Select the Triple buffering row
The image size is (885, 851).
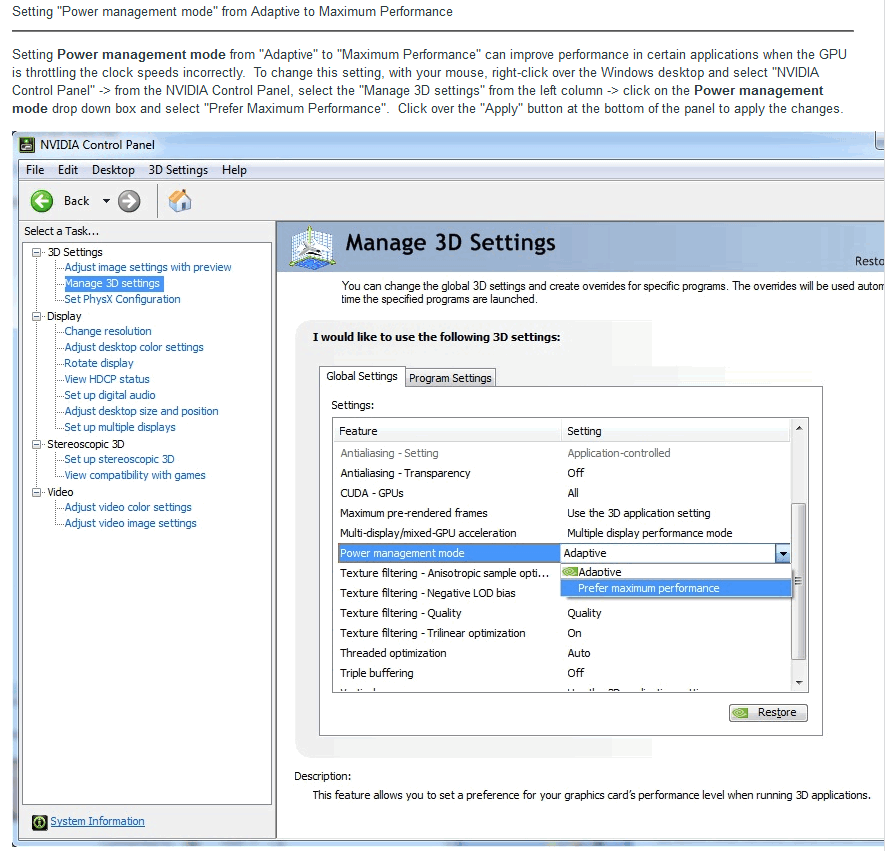click(564, 673)
